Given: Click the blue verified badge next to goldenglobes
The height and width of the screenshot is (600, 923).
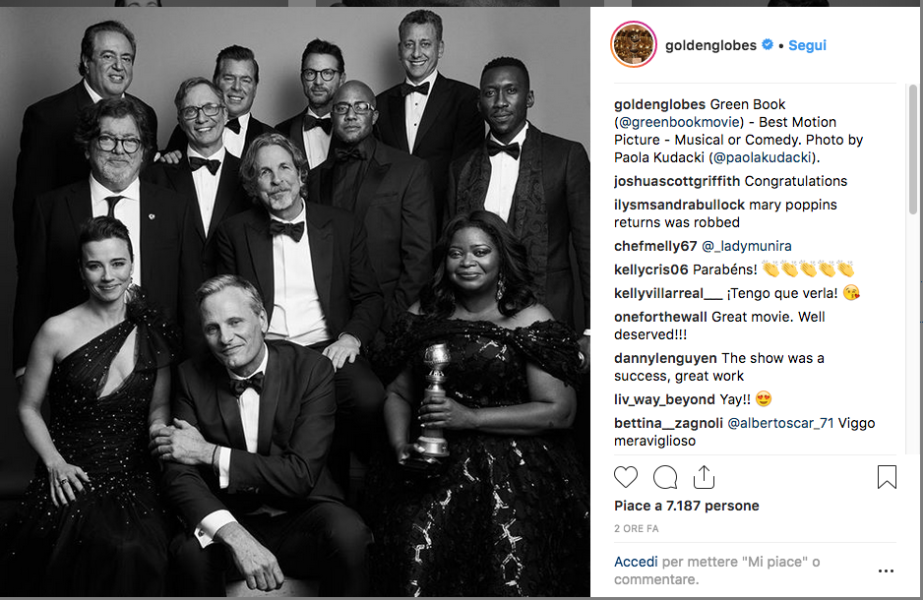Looking at the screenshot, I should [767, 44].
